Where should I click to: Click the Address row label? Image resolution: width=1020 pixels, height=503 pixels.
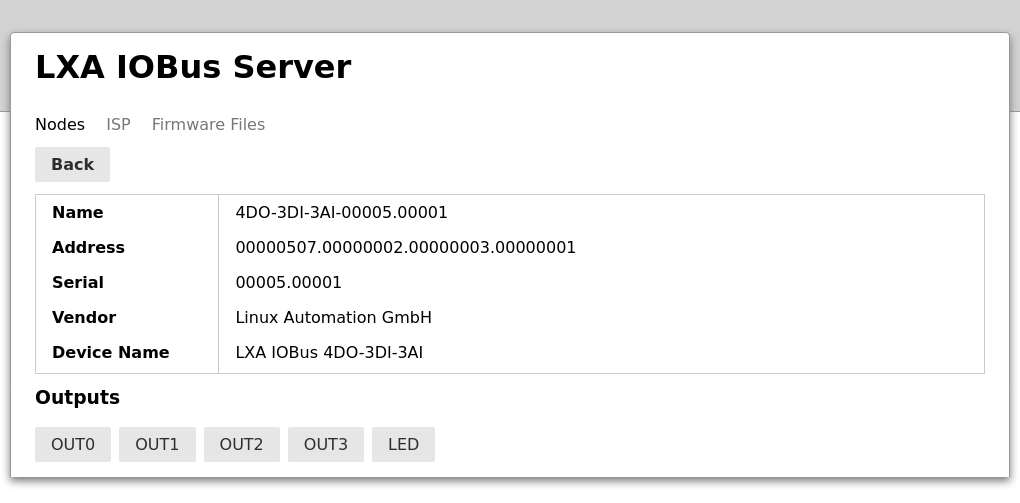pos(88,248)
